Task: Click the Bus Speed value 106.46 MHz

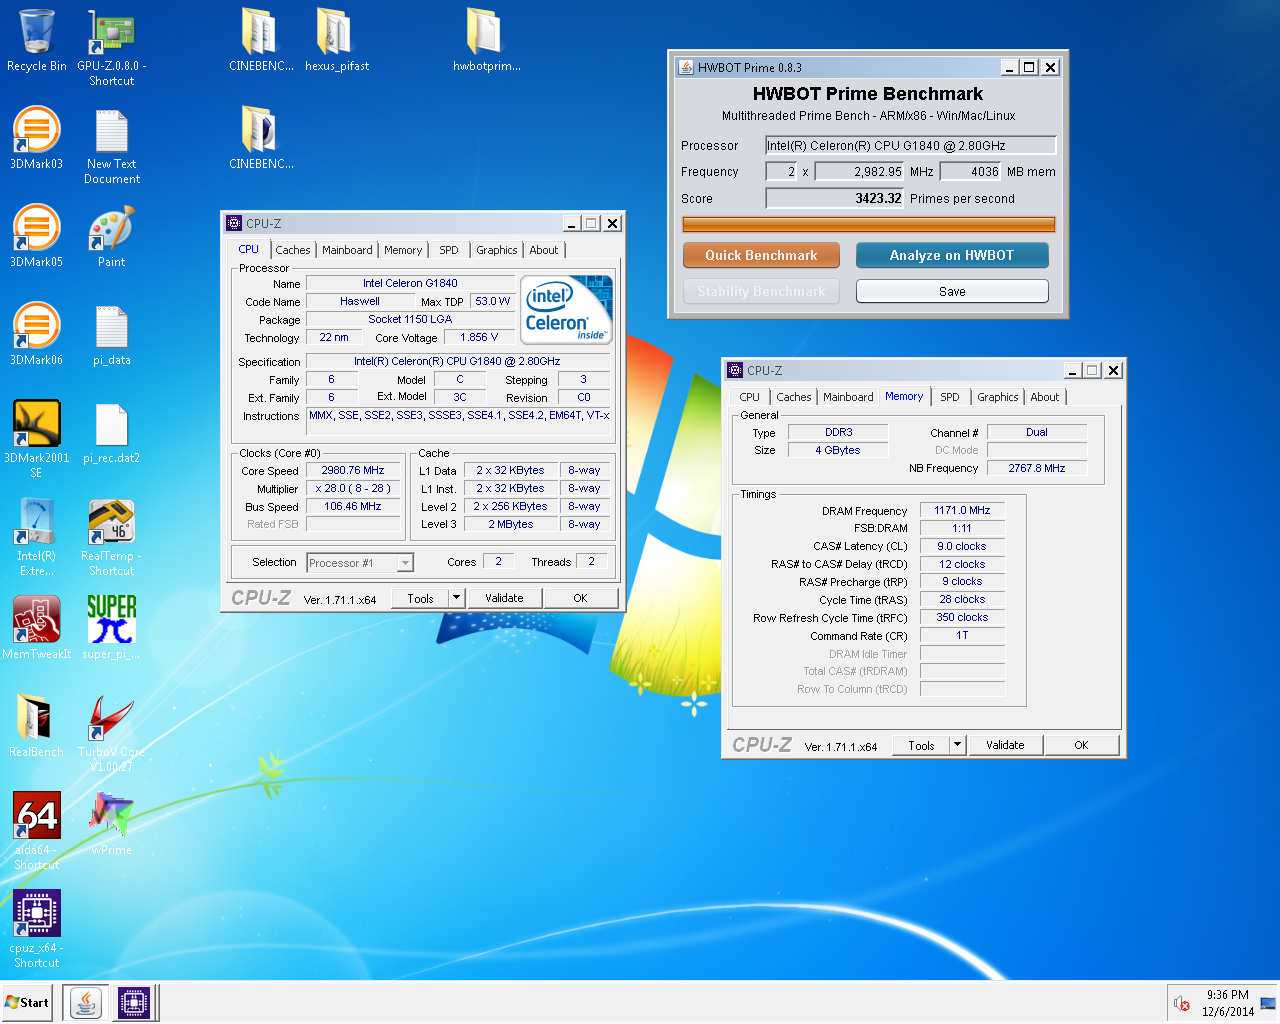Action: tap(353, 506)
